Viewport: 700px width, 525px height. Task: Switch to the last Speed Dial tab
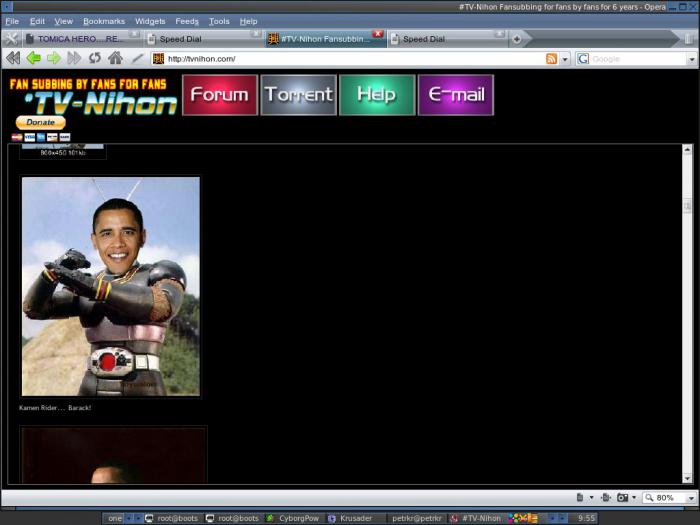446,39
